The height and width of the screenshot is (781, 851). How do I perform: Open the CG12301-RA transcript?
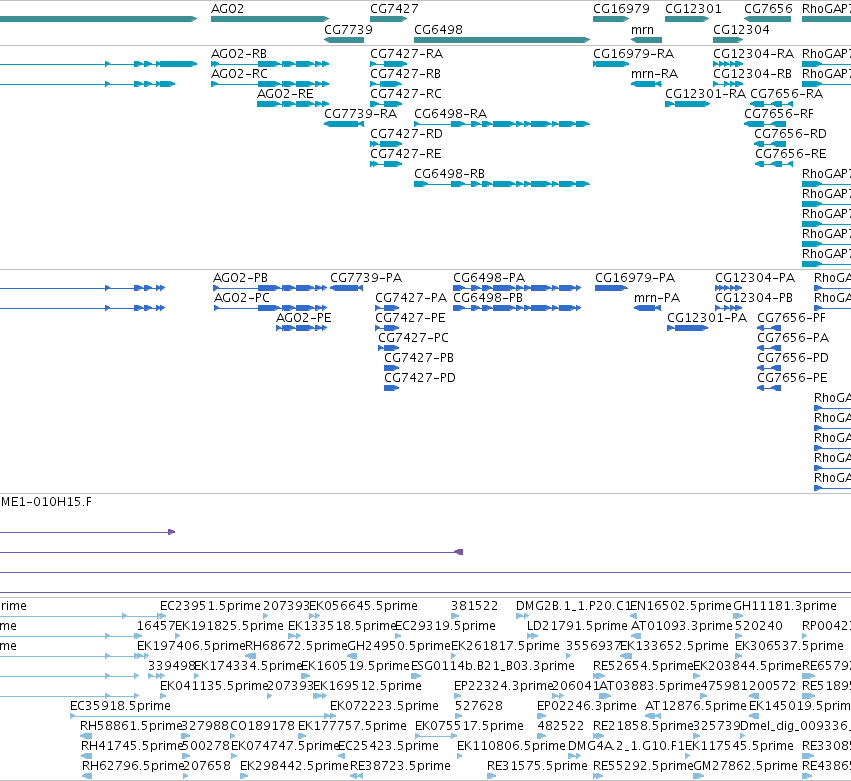[x=687, y=104]
